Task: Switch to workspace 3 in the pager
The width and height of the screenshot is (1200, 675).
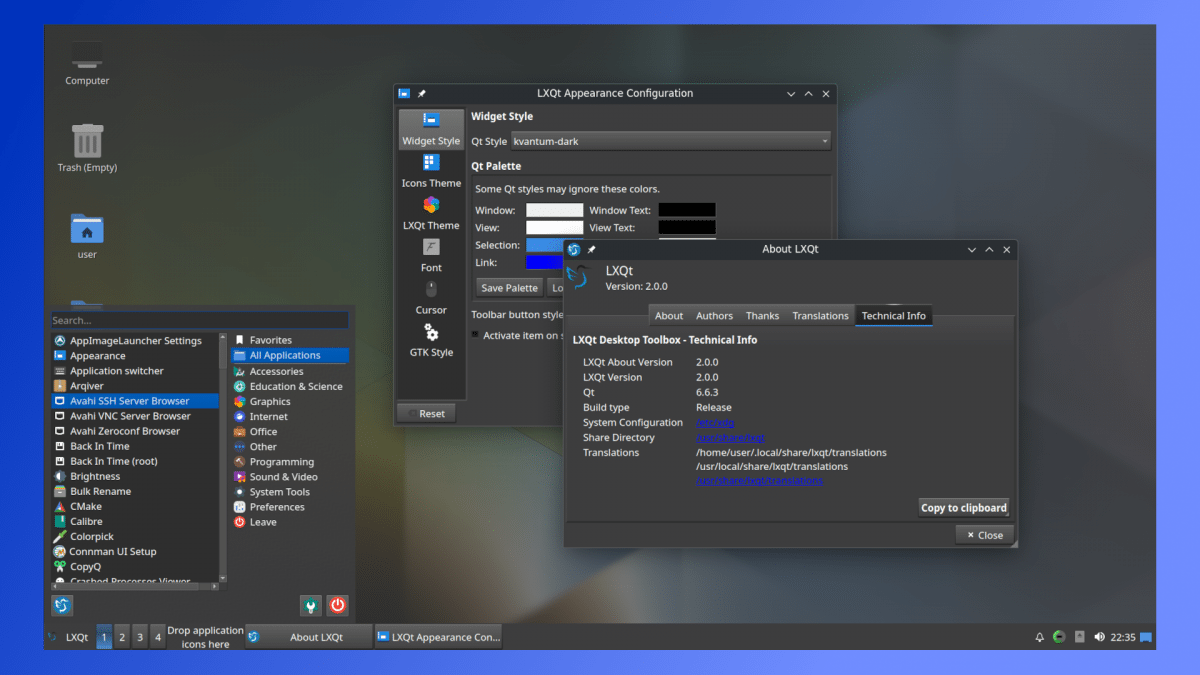Action: pos(140,637)
